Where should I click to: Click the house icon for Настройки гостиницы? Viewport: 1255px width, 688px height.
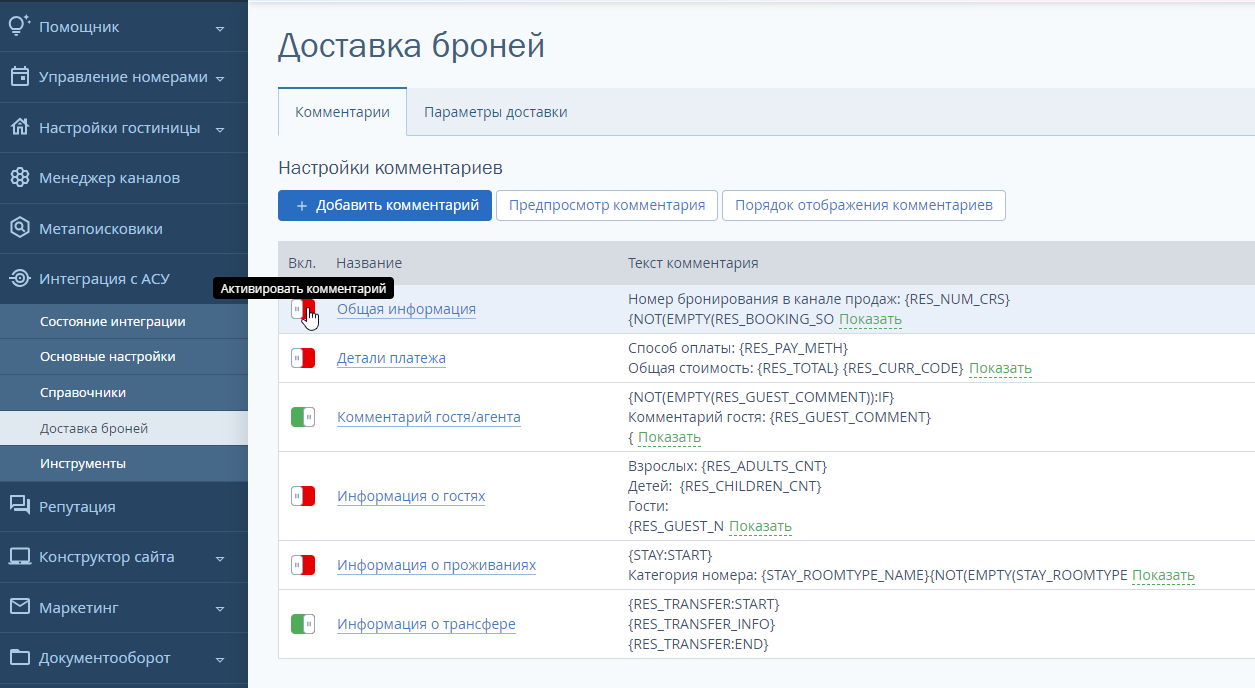pos(20,128)
